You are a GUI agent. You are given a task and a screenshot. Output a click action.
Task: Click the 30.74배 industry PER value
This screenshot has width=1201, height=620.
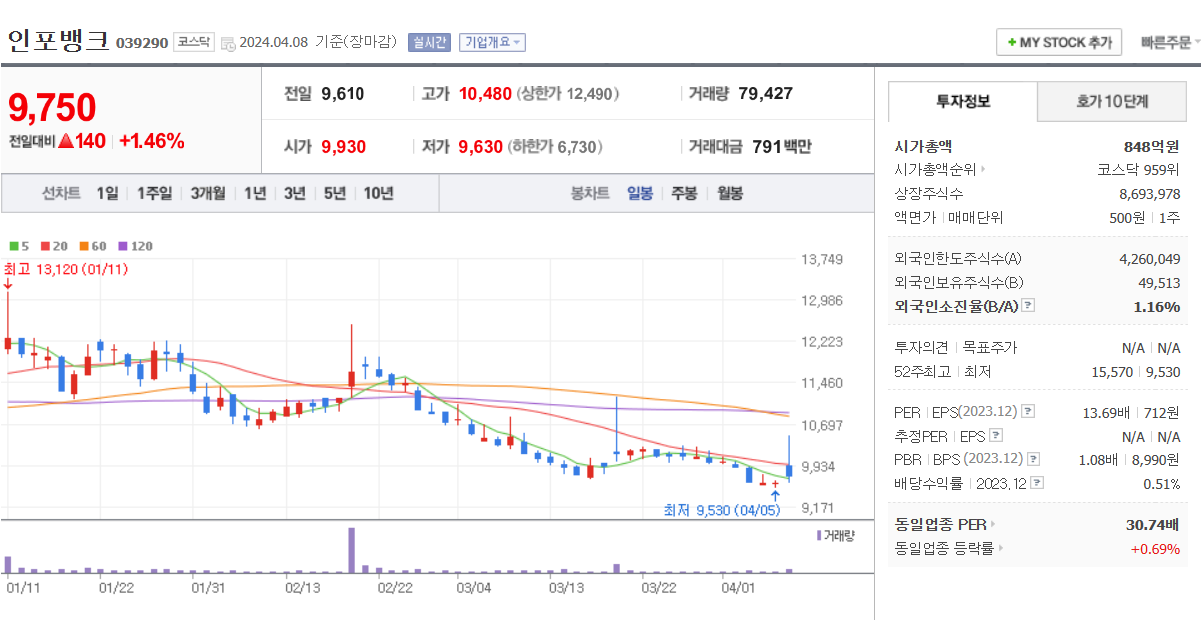coord(1153,524)
